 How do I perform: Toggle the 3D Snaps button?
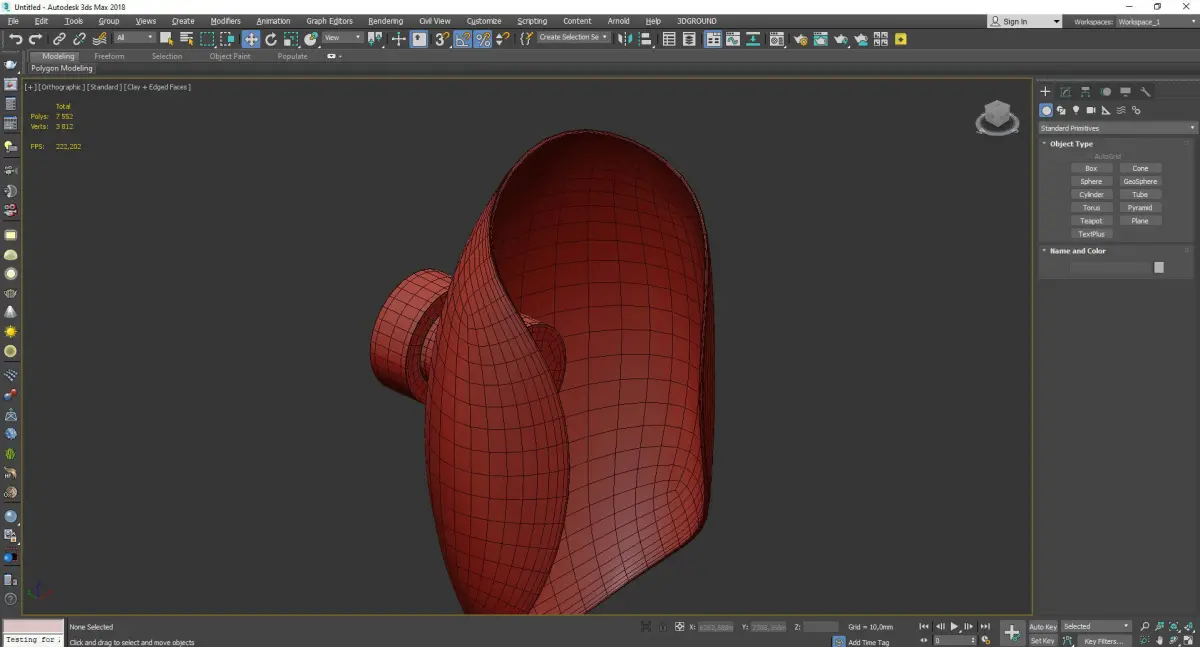pos(441,39)
